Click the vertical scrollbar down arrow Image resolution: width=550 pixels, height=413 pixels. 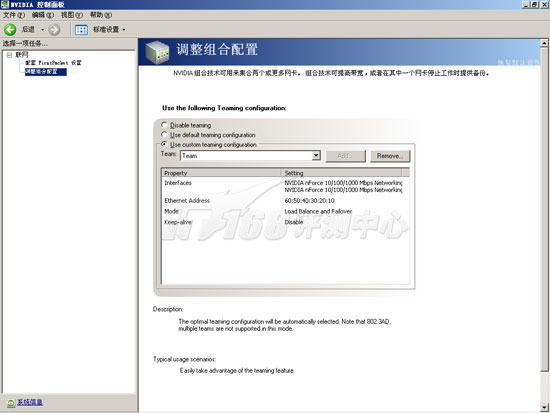tap(544, 408)
